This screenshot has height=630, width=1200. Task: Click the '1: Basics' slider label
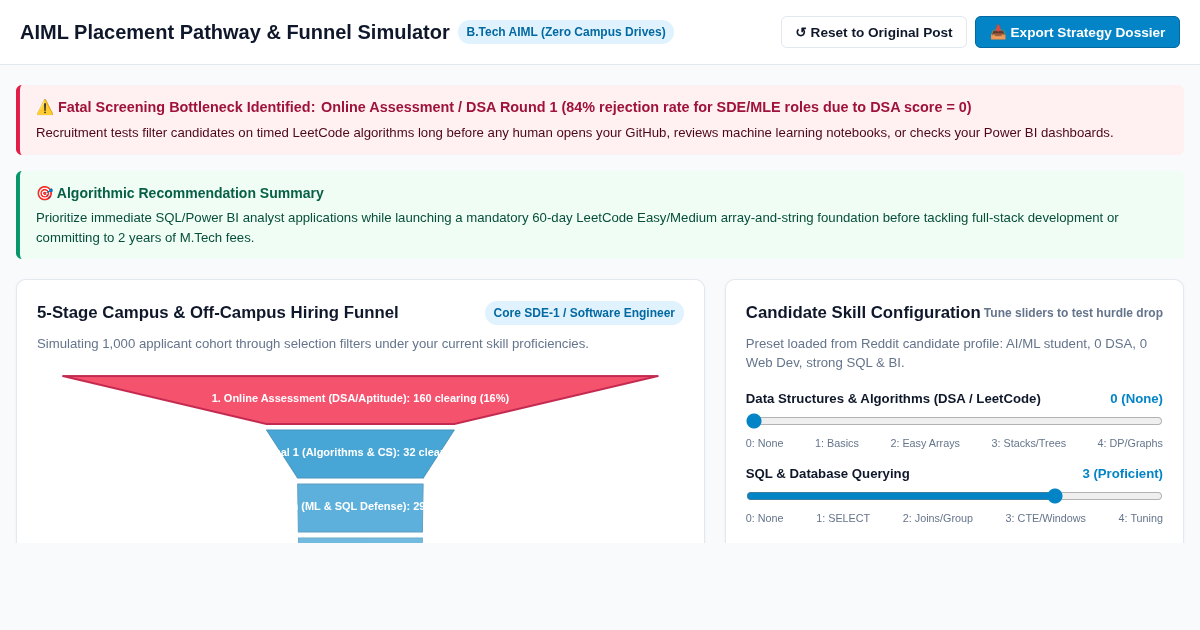tap(837, 443)
